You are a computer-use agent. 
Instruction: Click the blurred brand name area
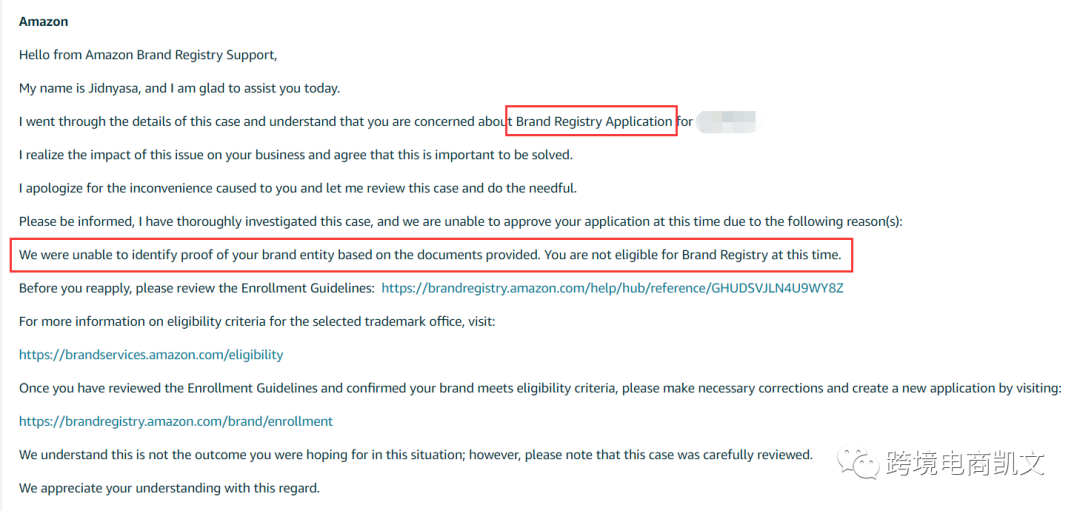pos(727,123)
